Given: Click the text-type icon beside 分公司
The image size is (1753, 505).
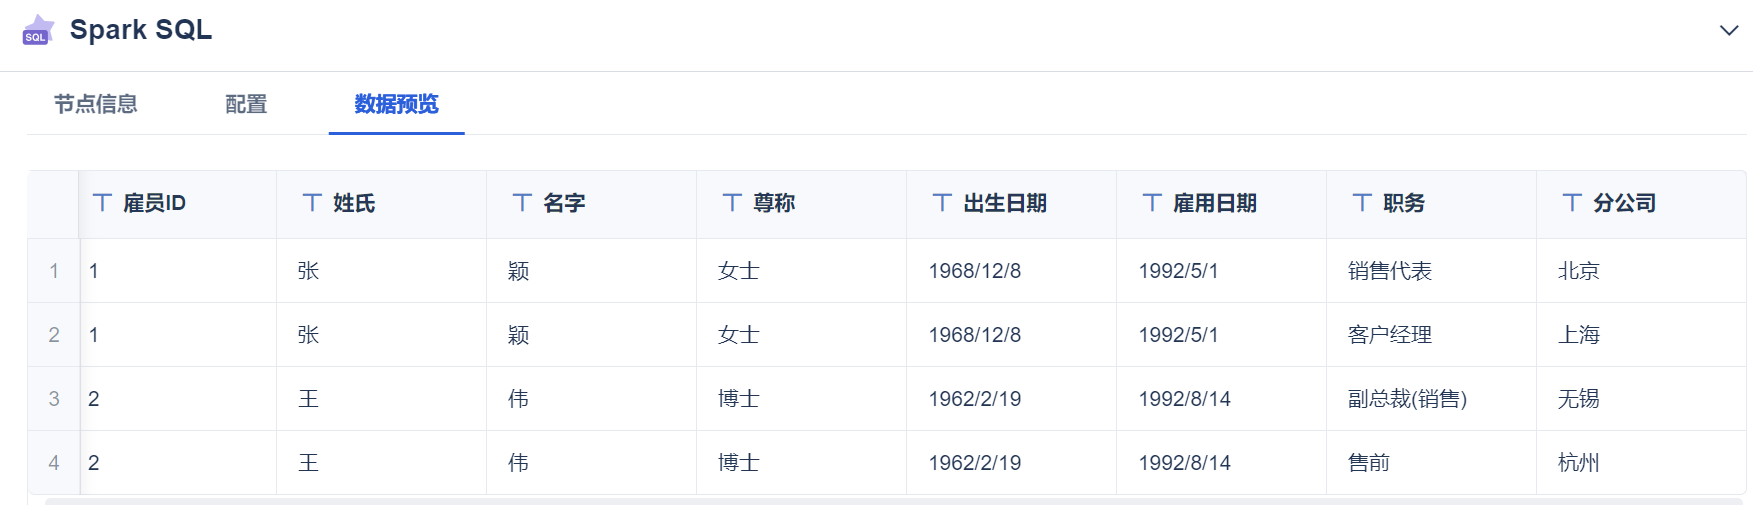Looking at the screenshot, I should coord(1572,203).
